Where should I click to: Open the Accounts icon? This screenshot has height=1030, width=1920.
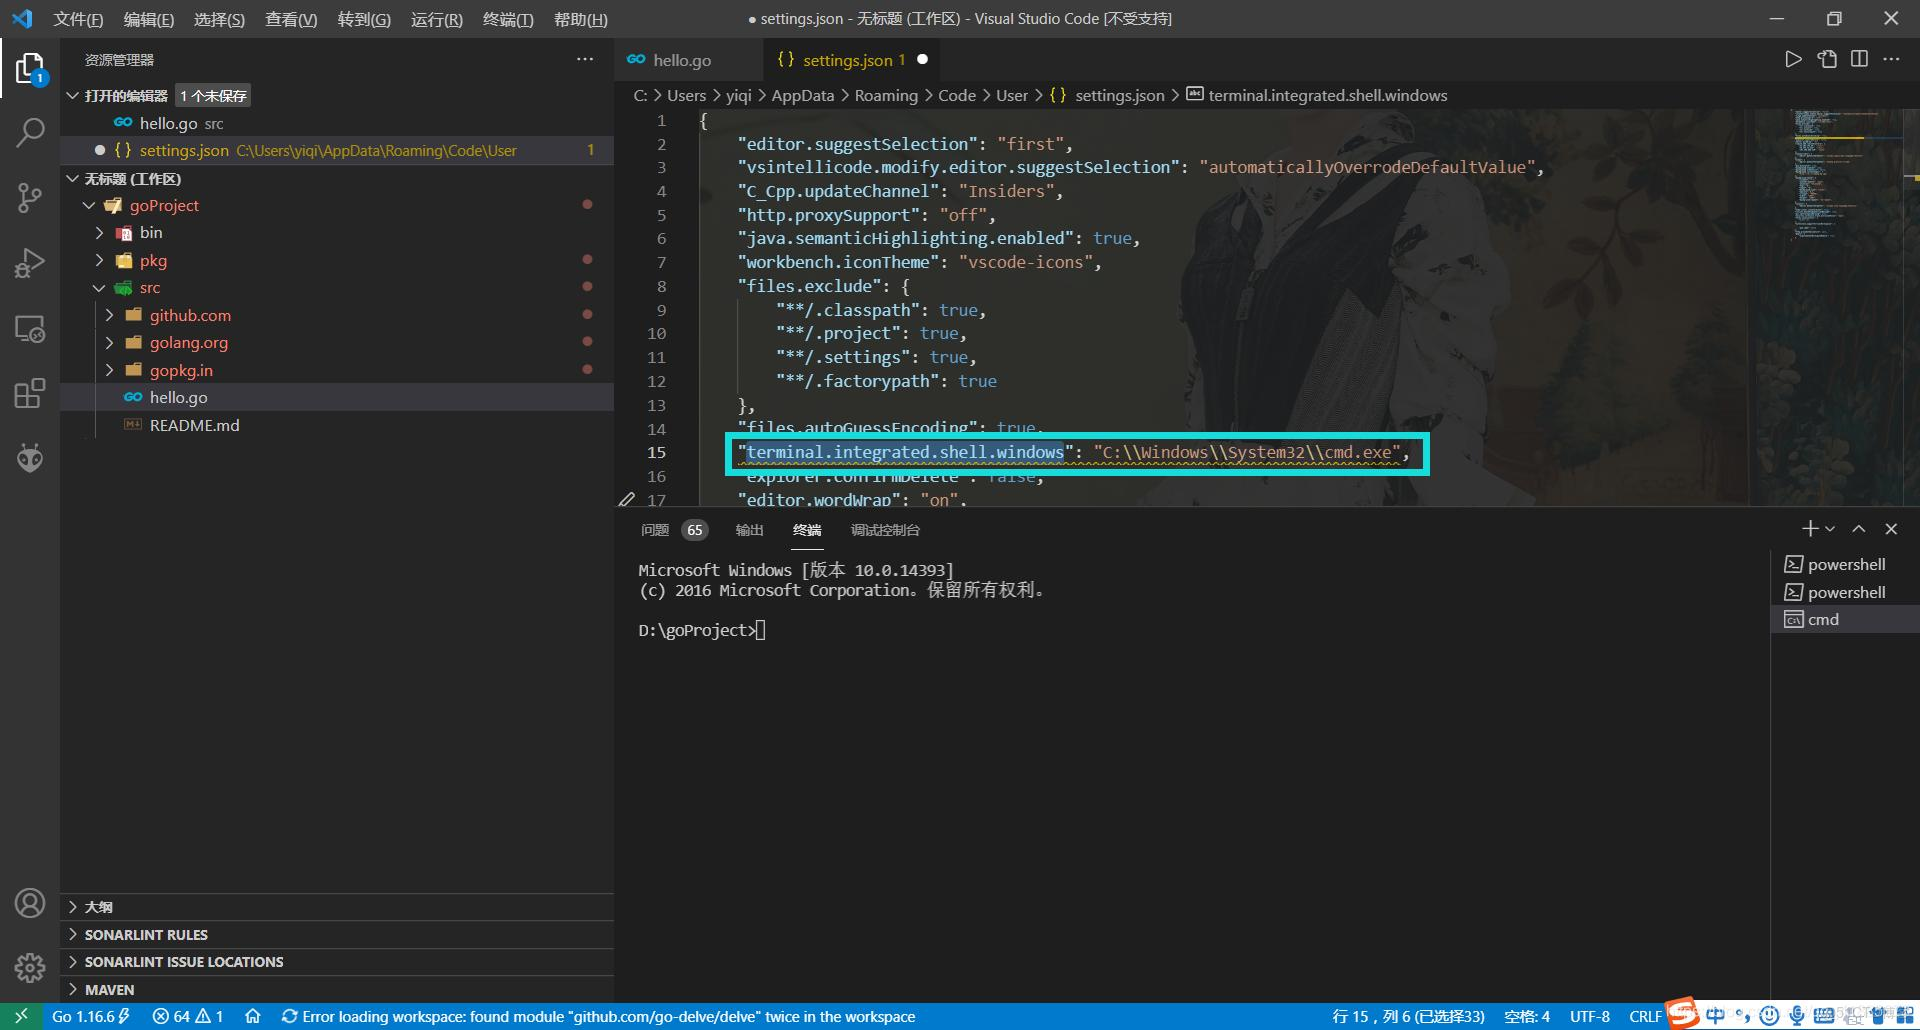[x=30, y=903]
